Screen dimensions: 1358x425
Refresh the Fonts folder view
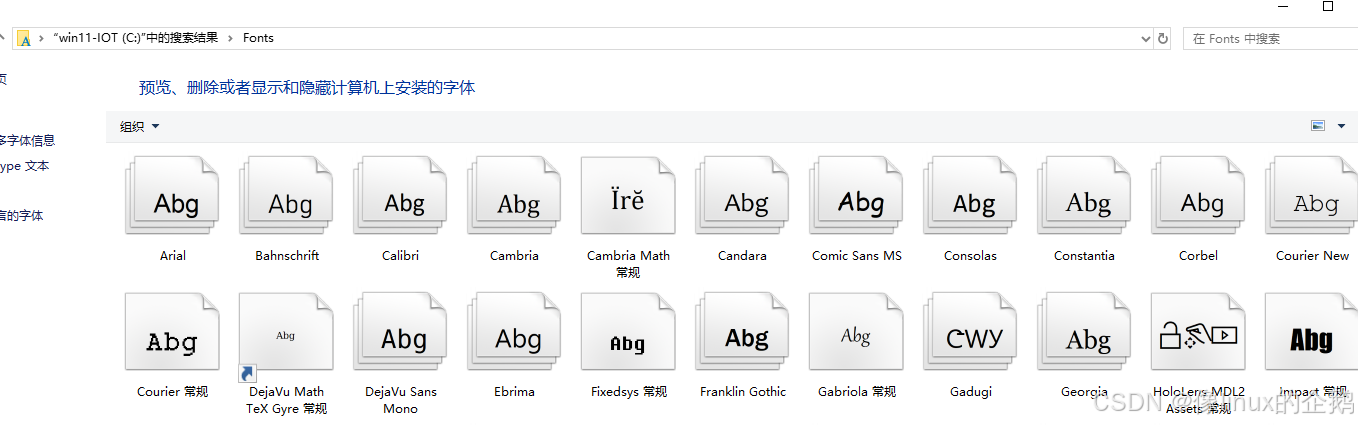tap(1163, 38)
